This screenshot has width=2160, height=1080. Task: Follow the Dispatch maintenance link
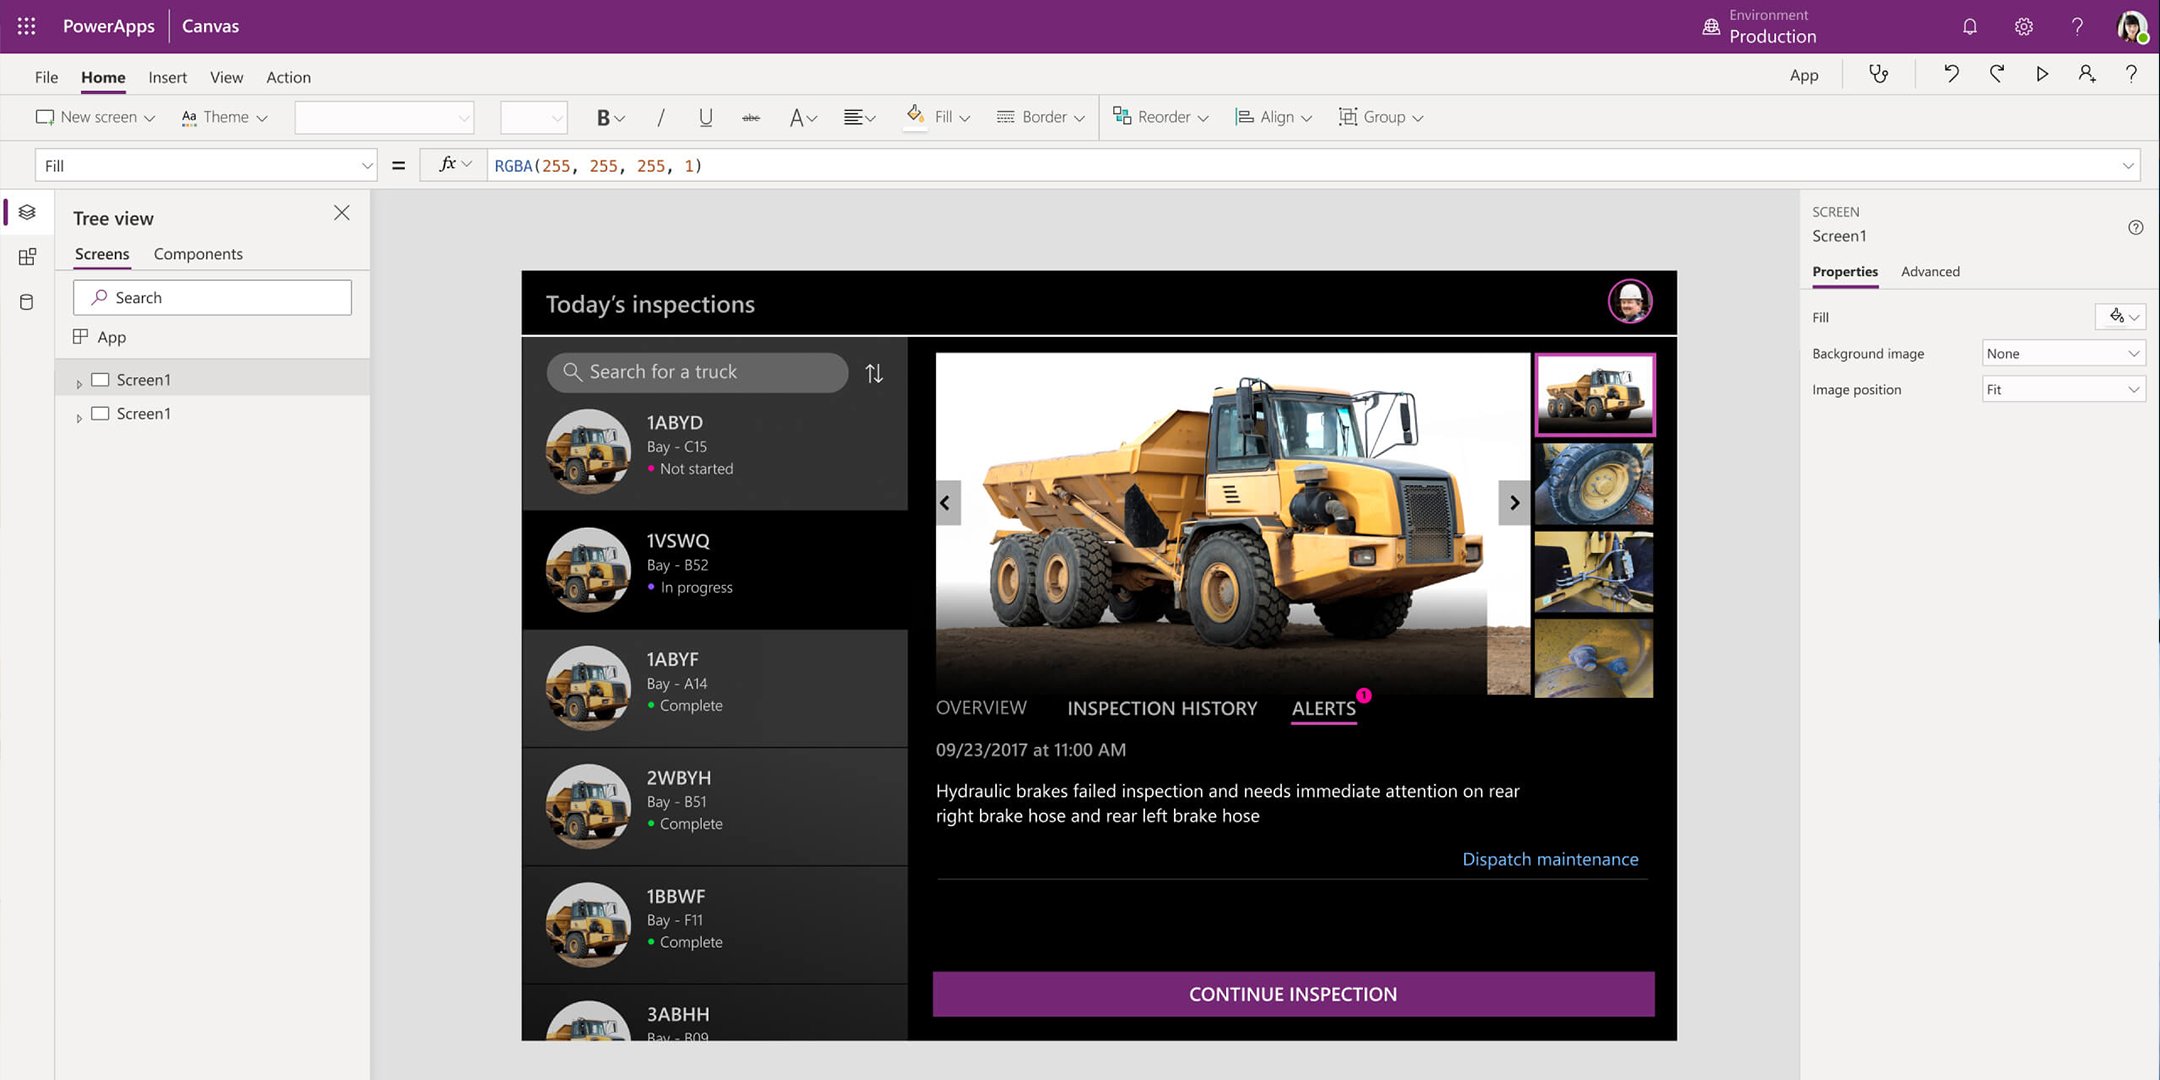click(1550, 858)
